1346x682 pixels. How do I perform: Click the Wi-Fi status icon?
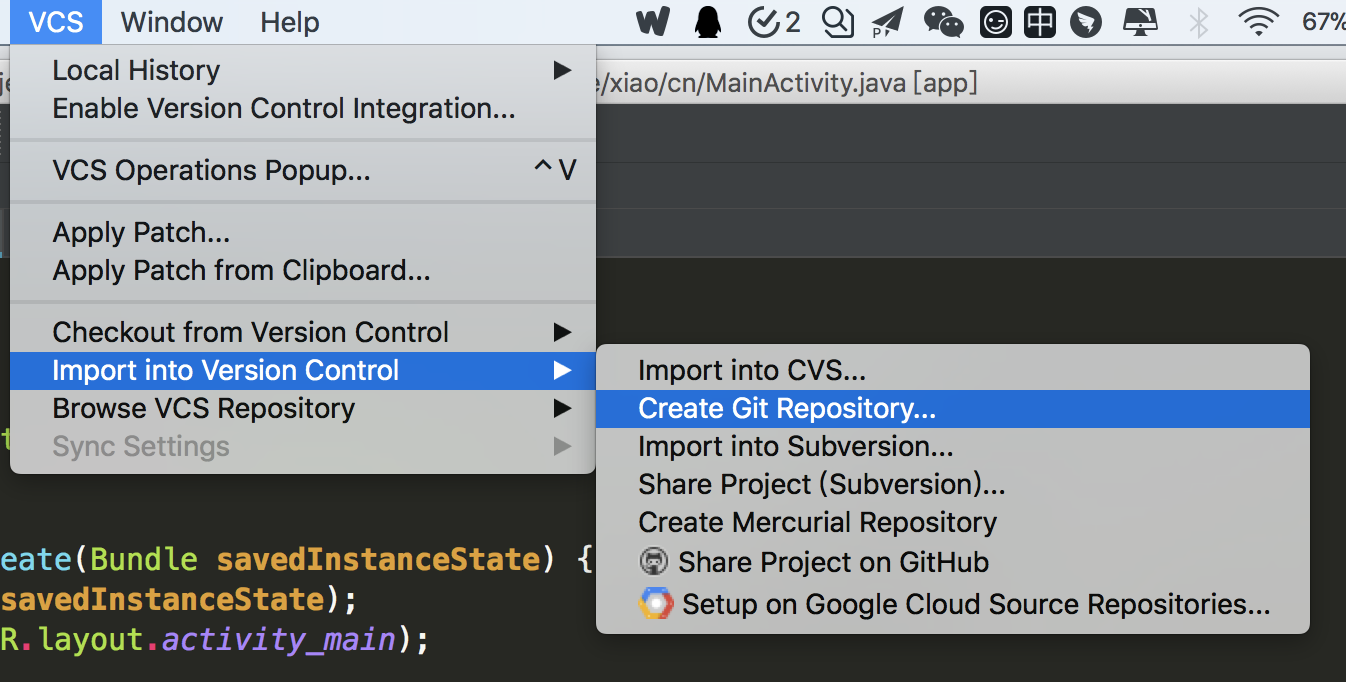(1257, 22)
